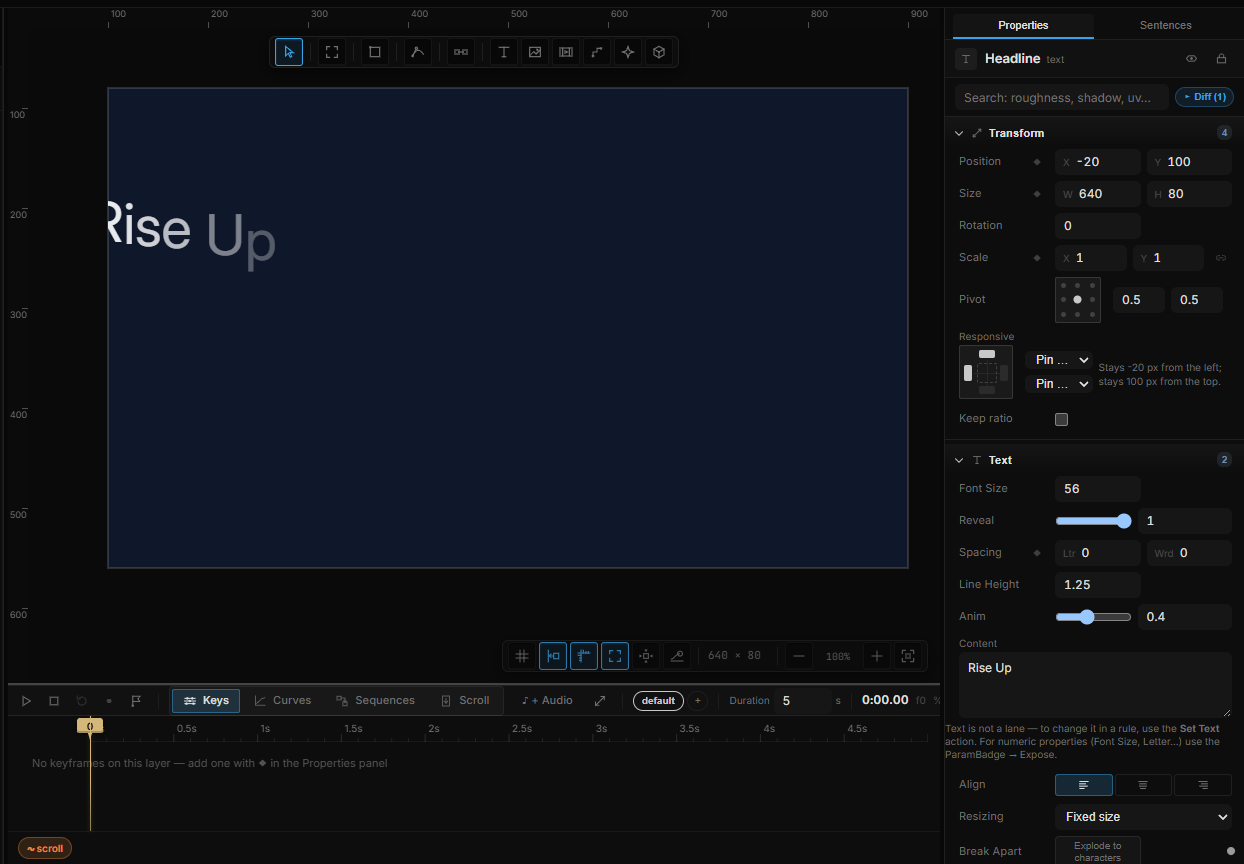The width and height of the screenshot is (1244, 864).
Task: Select the linked nodes connector tool
Action: pyautogui.click(x=461, y=52)
